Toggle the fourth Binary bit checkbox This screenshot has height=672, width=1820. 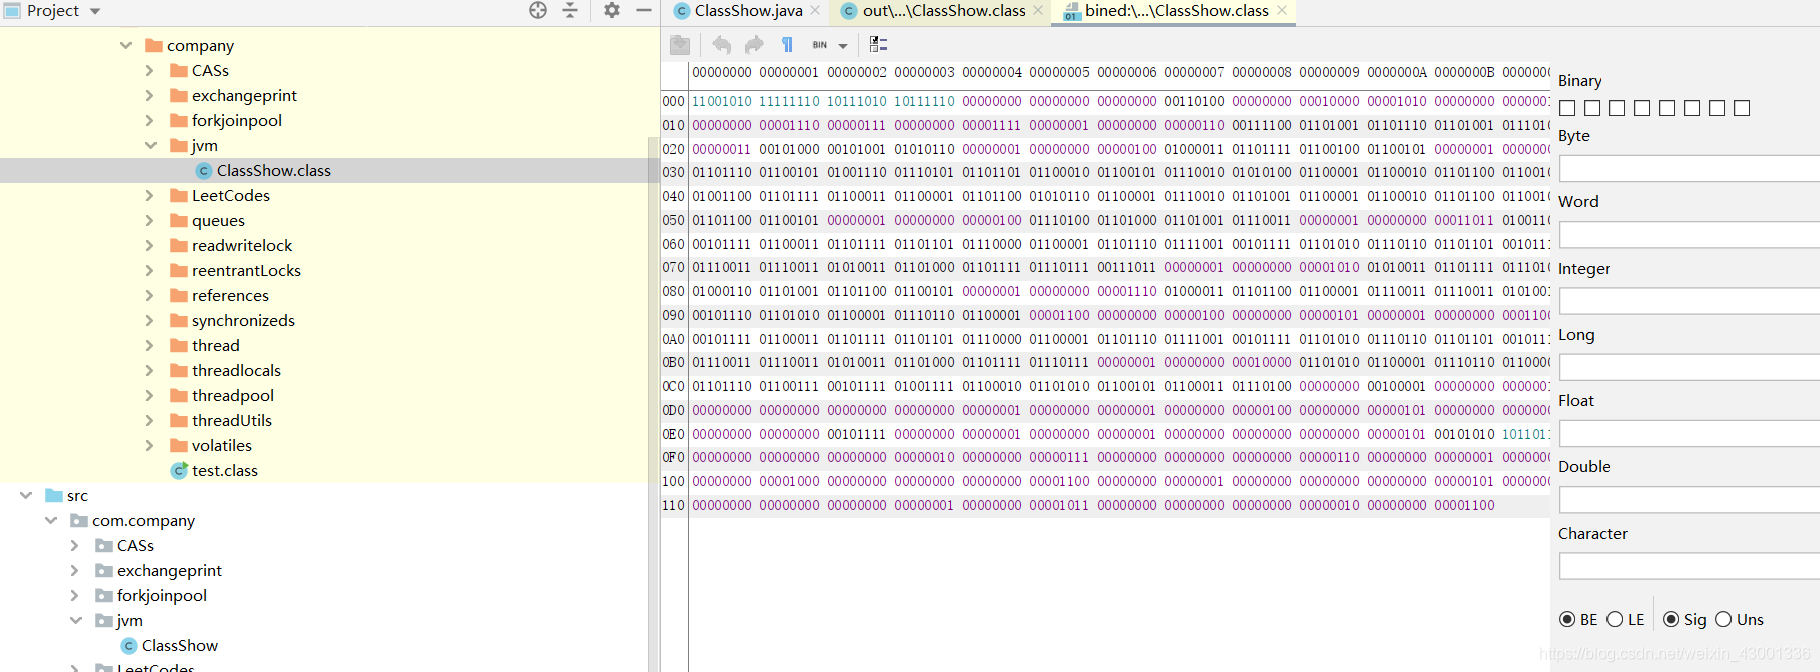pos(1642,108)
